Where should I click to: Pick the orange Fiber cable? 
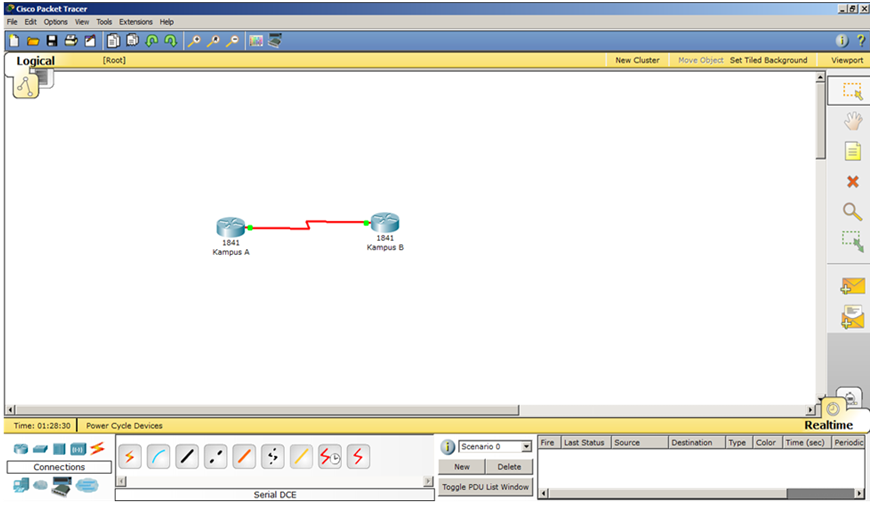(244, 457)
